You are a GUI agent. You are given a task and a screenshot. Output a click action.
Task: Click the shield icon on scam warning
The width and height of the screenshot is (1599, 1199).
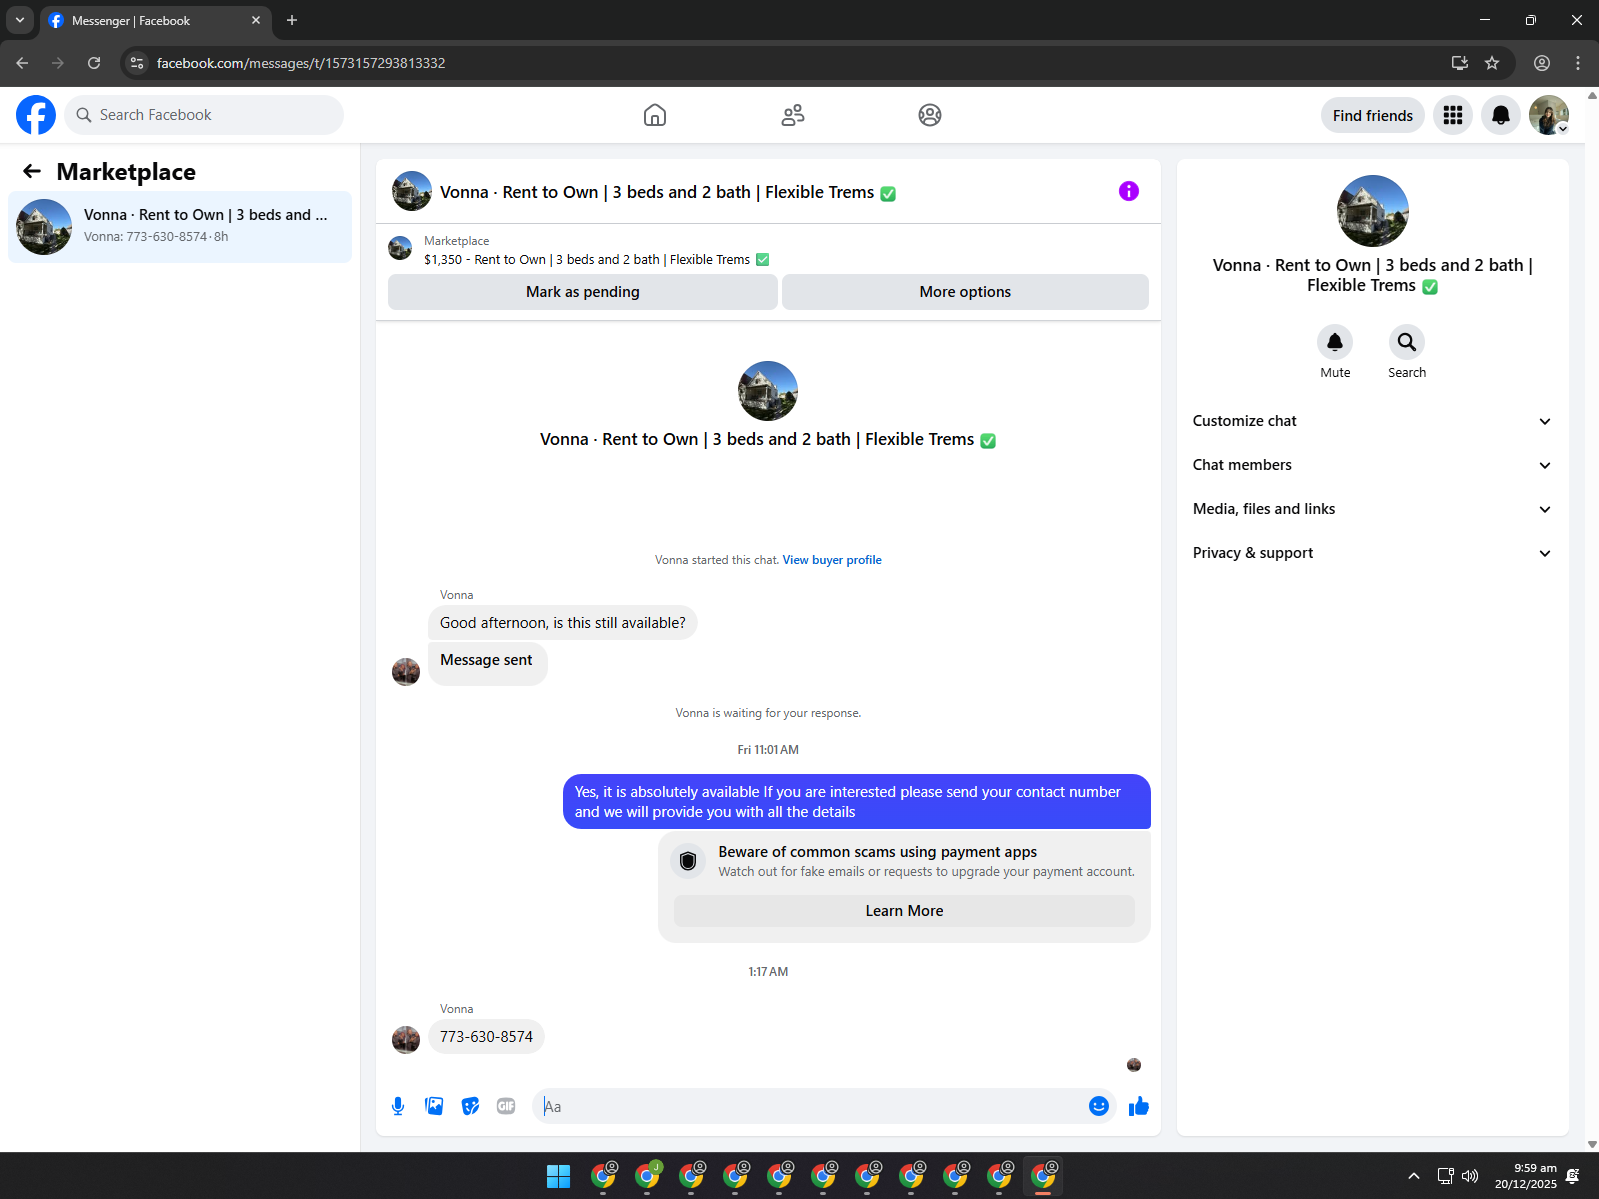tap(688, 861)
